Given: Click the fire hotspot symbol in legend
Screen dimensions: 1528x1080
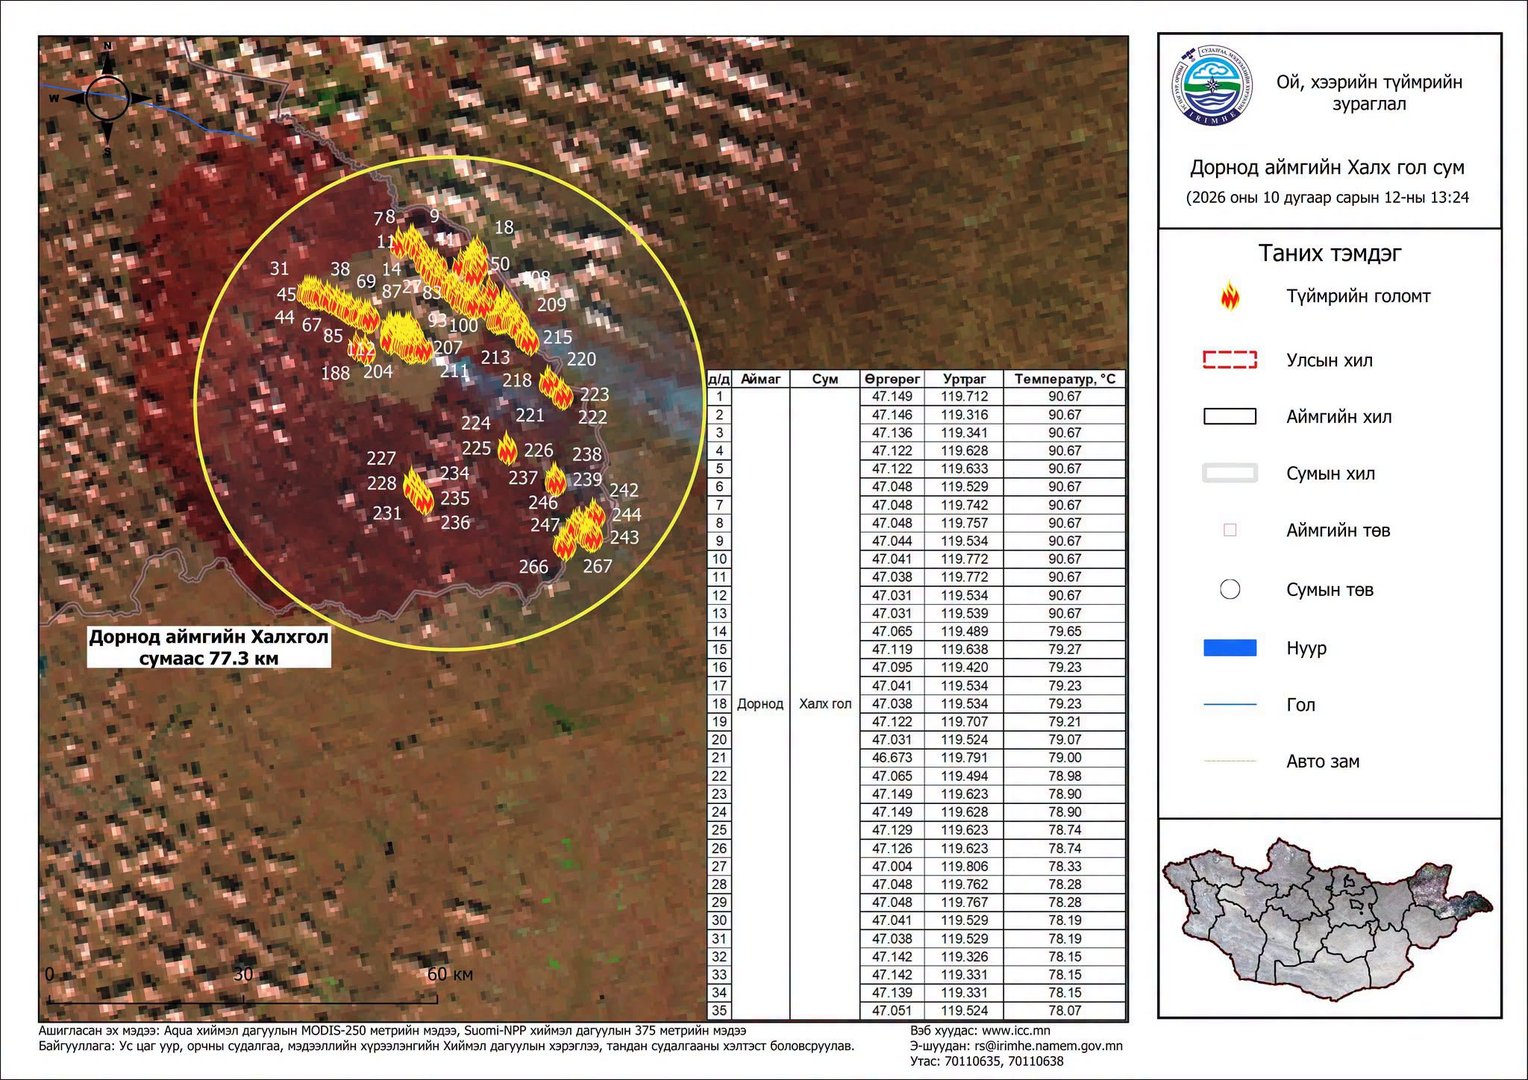Looking at the screenshot, I should click(1230, 296).
